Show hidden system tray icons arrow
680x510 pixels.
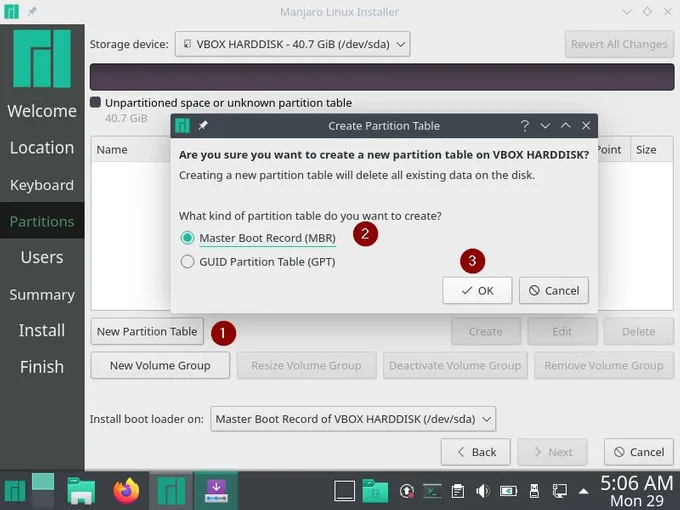click(x=583, y=491)
